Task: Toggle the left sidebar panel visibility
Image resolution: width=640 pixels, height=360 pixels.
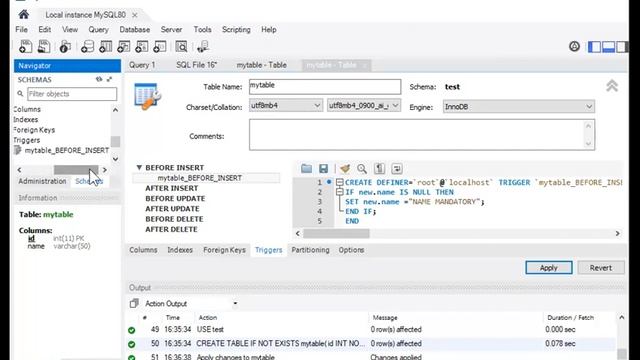Action: [594, 47]
